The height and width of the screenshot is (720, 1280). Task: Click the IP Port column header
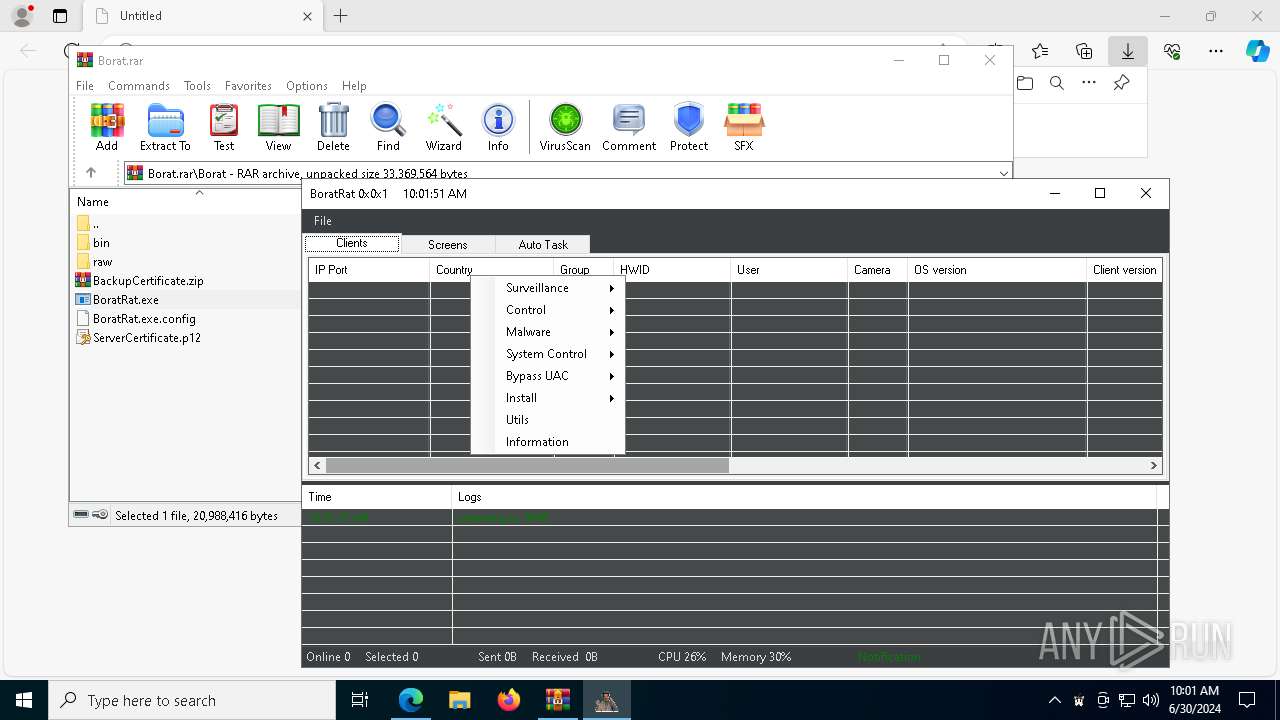(369, 270)
